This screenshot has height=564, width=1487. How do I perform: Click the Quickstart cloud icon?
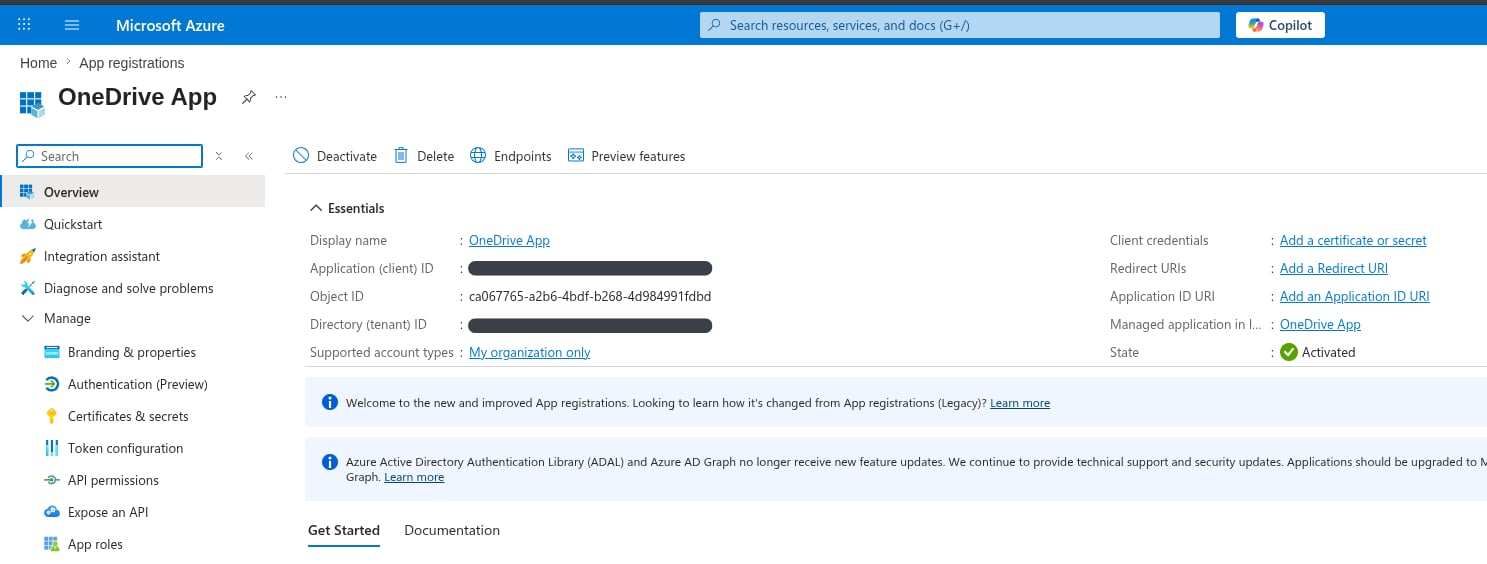point(27,224)
